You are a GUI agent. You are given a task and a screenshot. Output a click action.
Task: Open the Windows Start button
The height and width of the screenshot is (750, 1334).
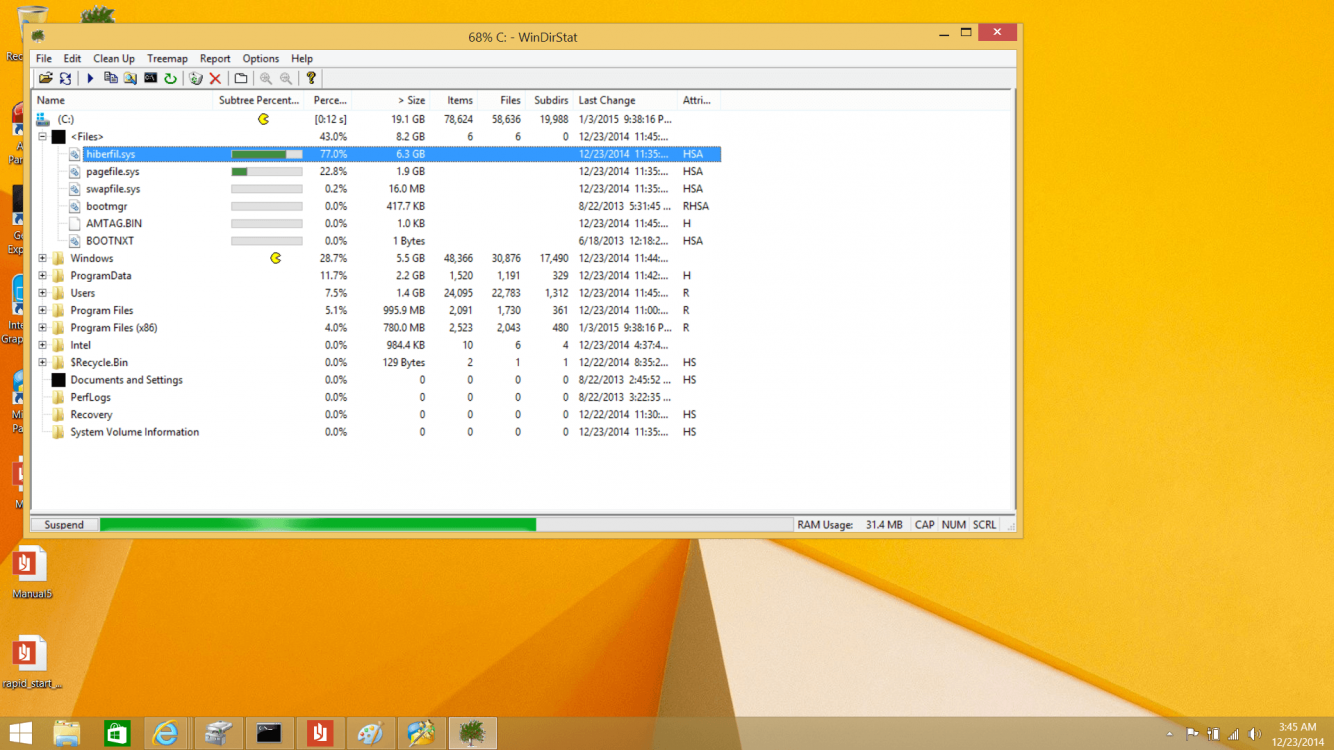click(20, 733)
